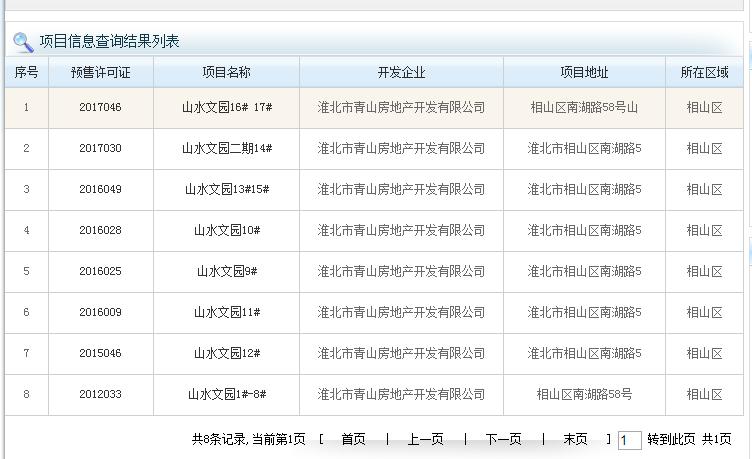Go to previous page via 上一页
The height and width of the screenshot is (459, 752).
tap(425, 439)
